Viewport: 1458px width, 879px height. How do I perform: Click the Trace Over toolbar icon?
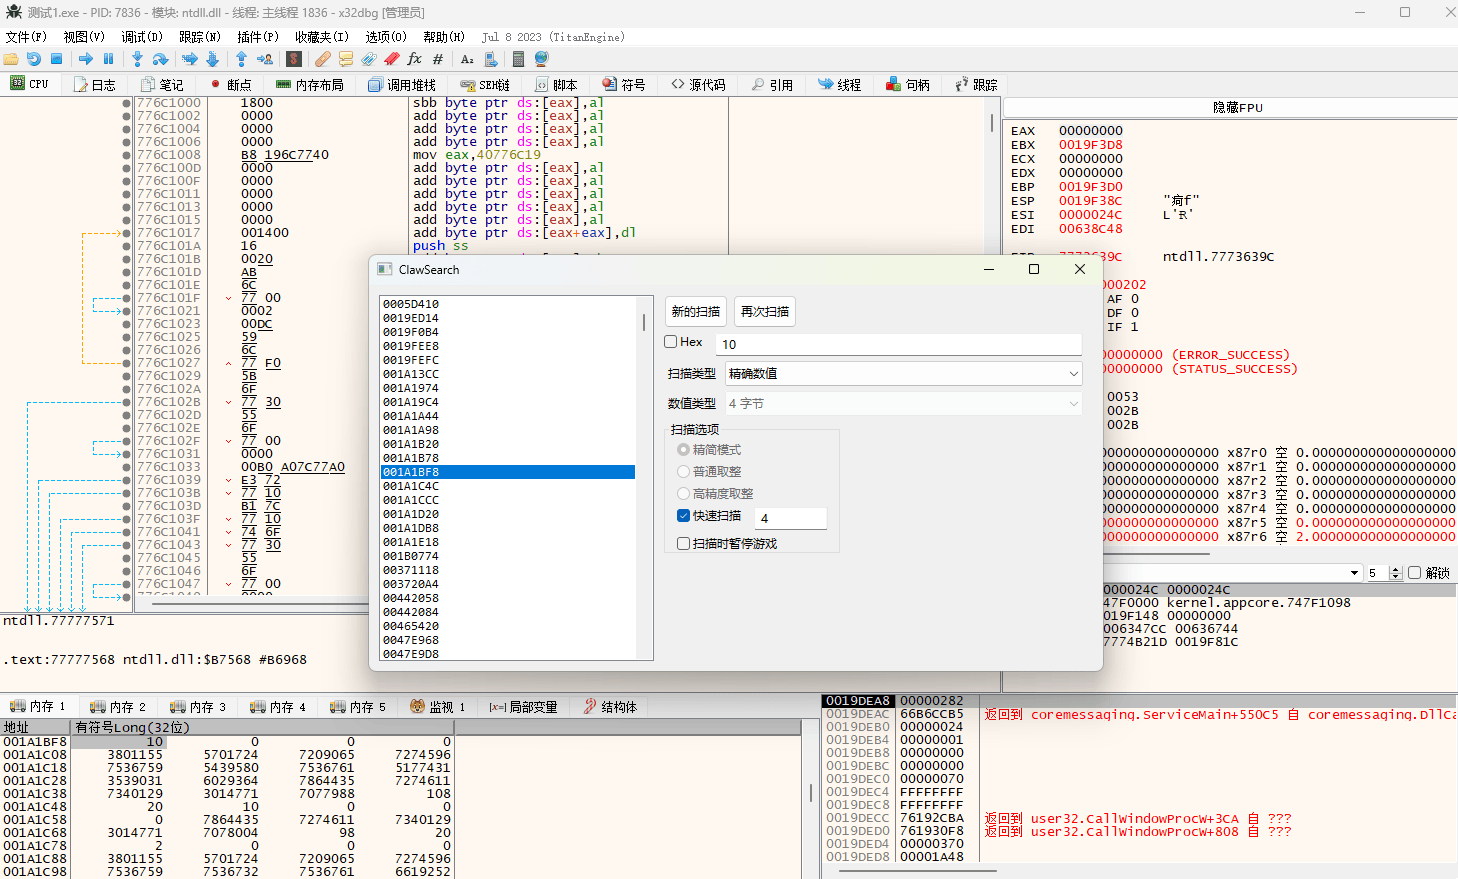(212, 59)
